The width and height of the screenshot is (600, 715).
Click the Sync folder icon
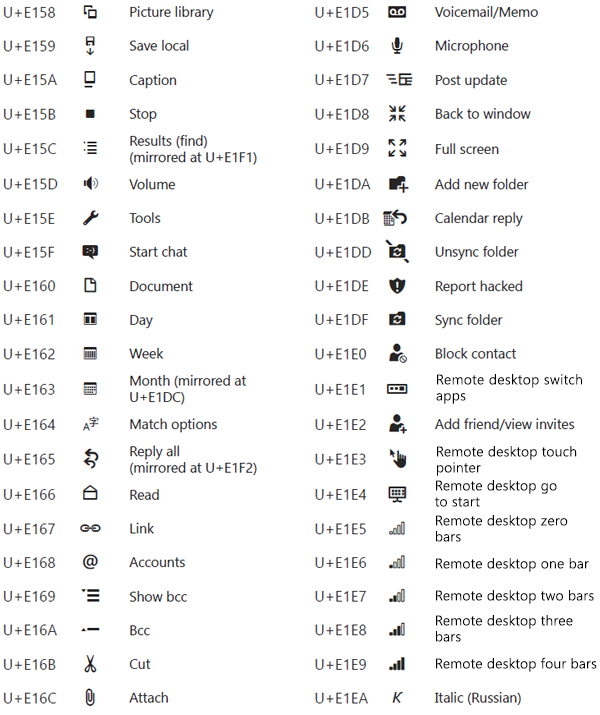(x=397, y=320)
